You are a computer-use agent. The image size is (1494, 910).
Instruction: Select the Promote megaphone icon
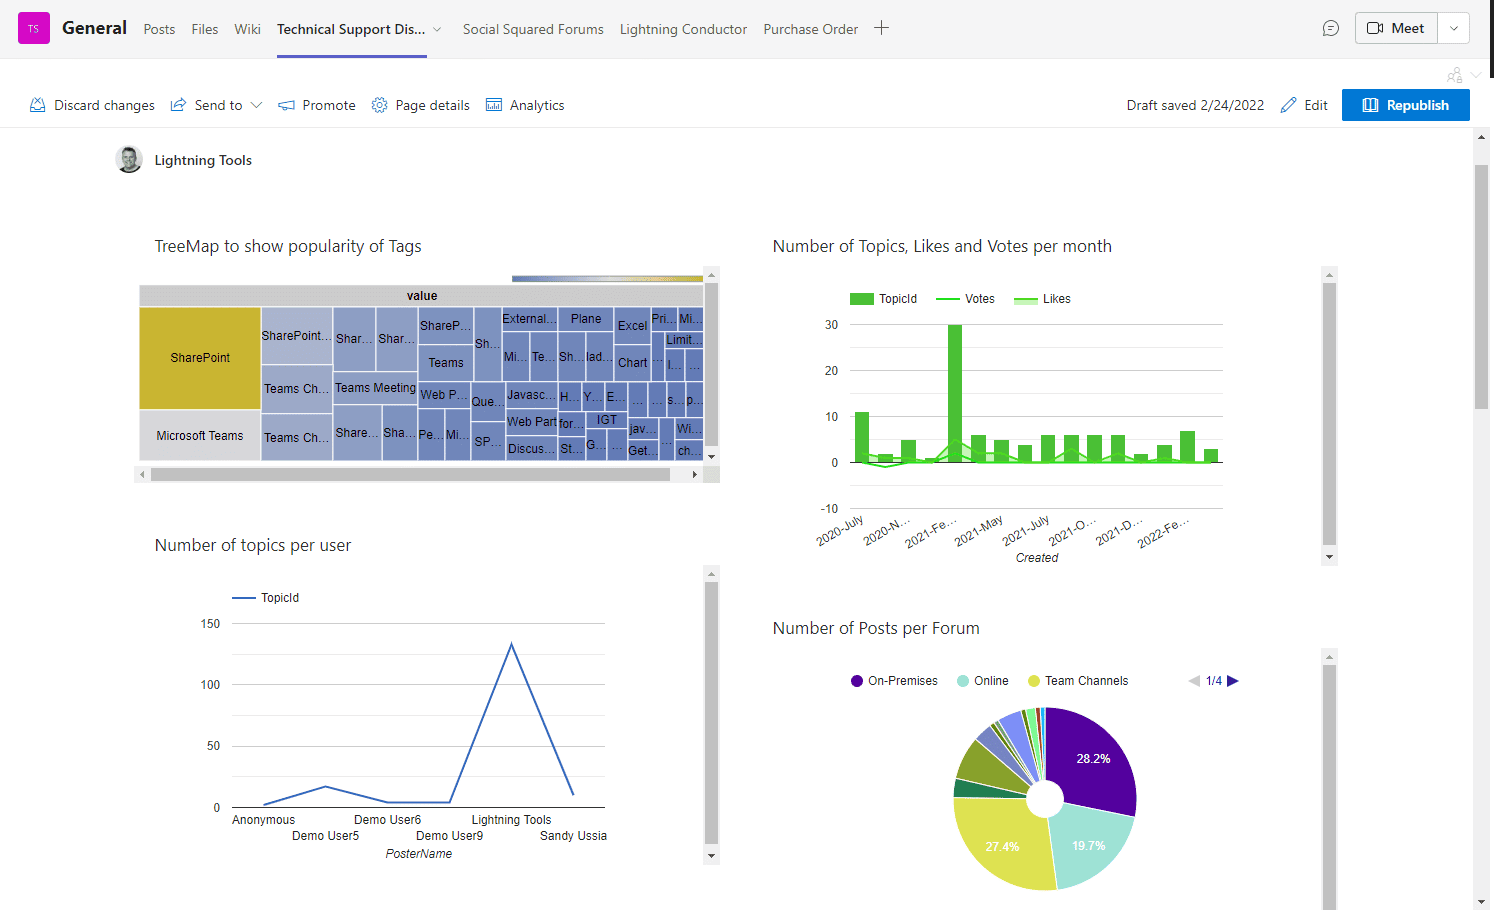pyautogui.click(x=287, y=104)
